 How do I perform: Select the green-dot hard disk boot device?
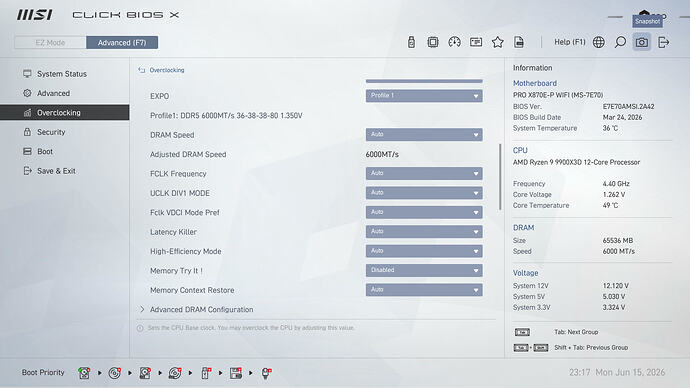coord(84,373)
